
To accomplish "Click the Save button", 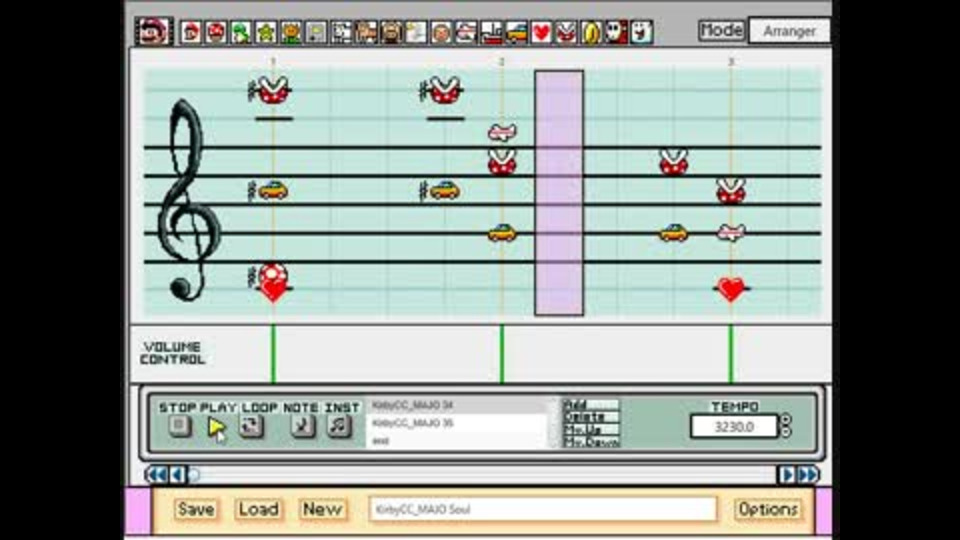I will point(195,509).
